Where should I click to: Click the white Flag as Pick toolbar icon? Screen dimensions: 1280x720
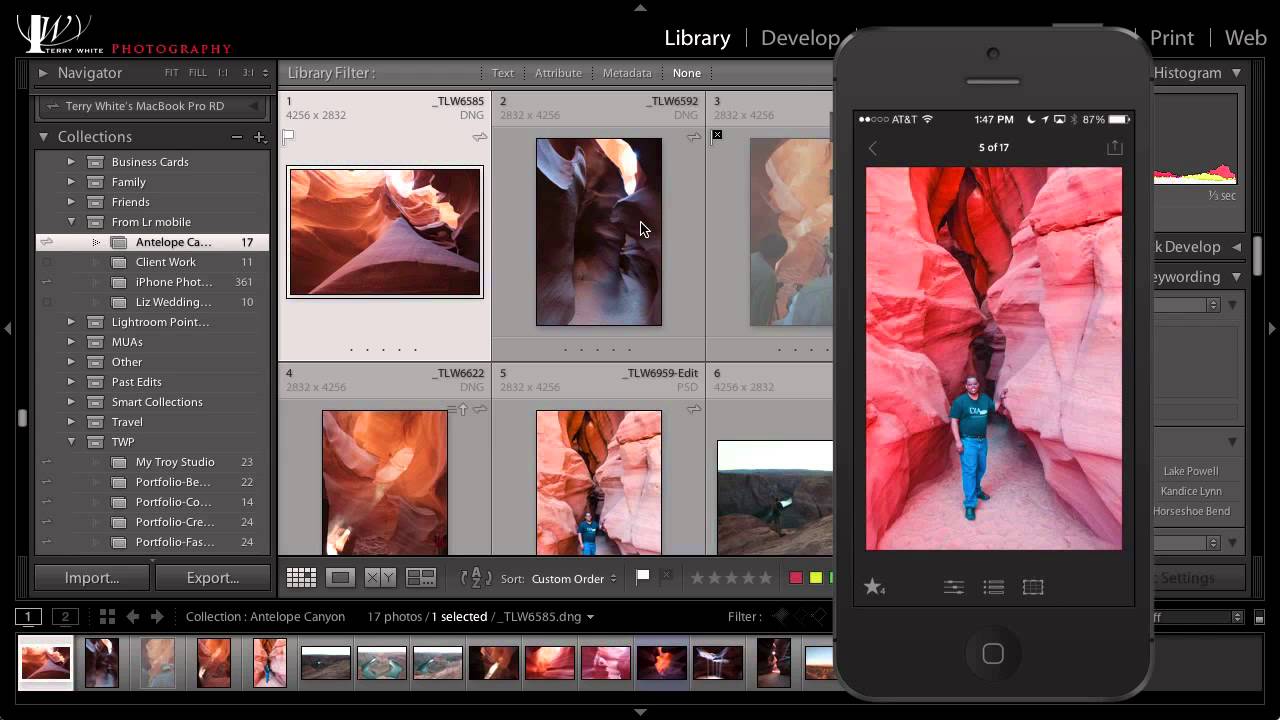pyautogui.click(x=643, y=577)
